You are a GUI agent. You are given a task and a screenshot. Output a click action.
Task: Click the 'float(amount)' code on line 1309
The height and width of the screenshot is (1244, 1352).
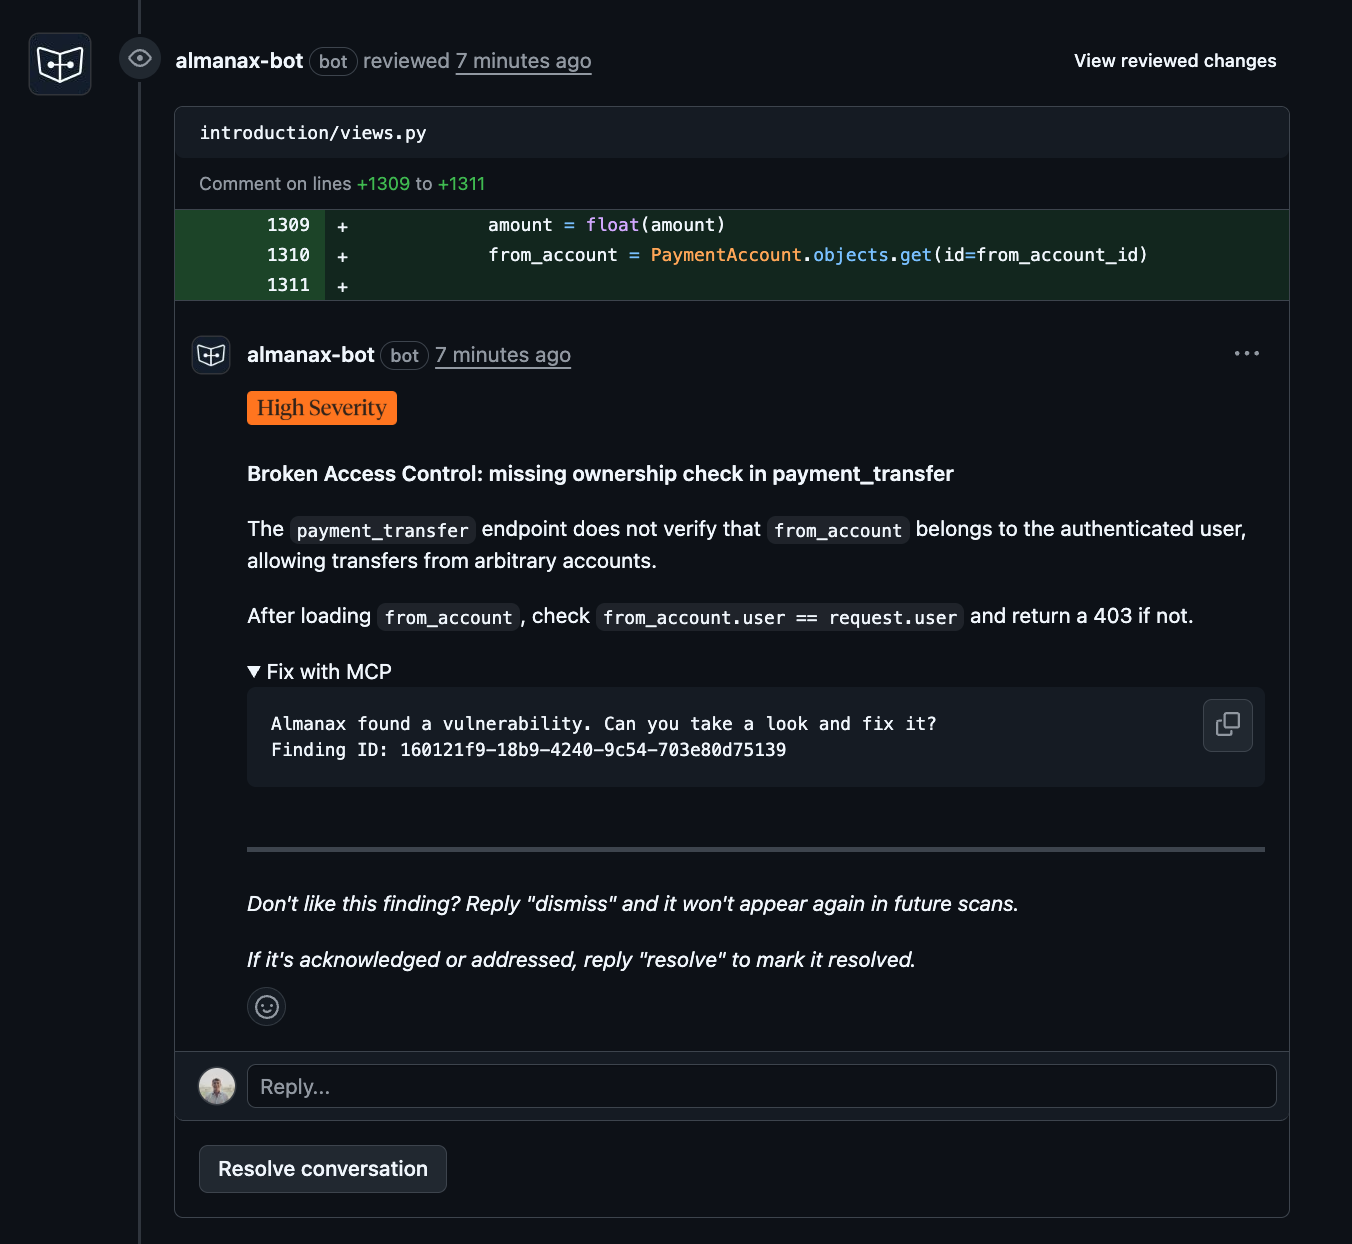point(655,225)
